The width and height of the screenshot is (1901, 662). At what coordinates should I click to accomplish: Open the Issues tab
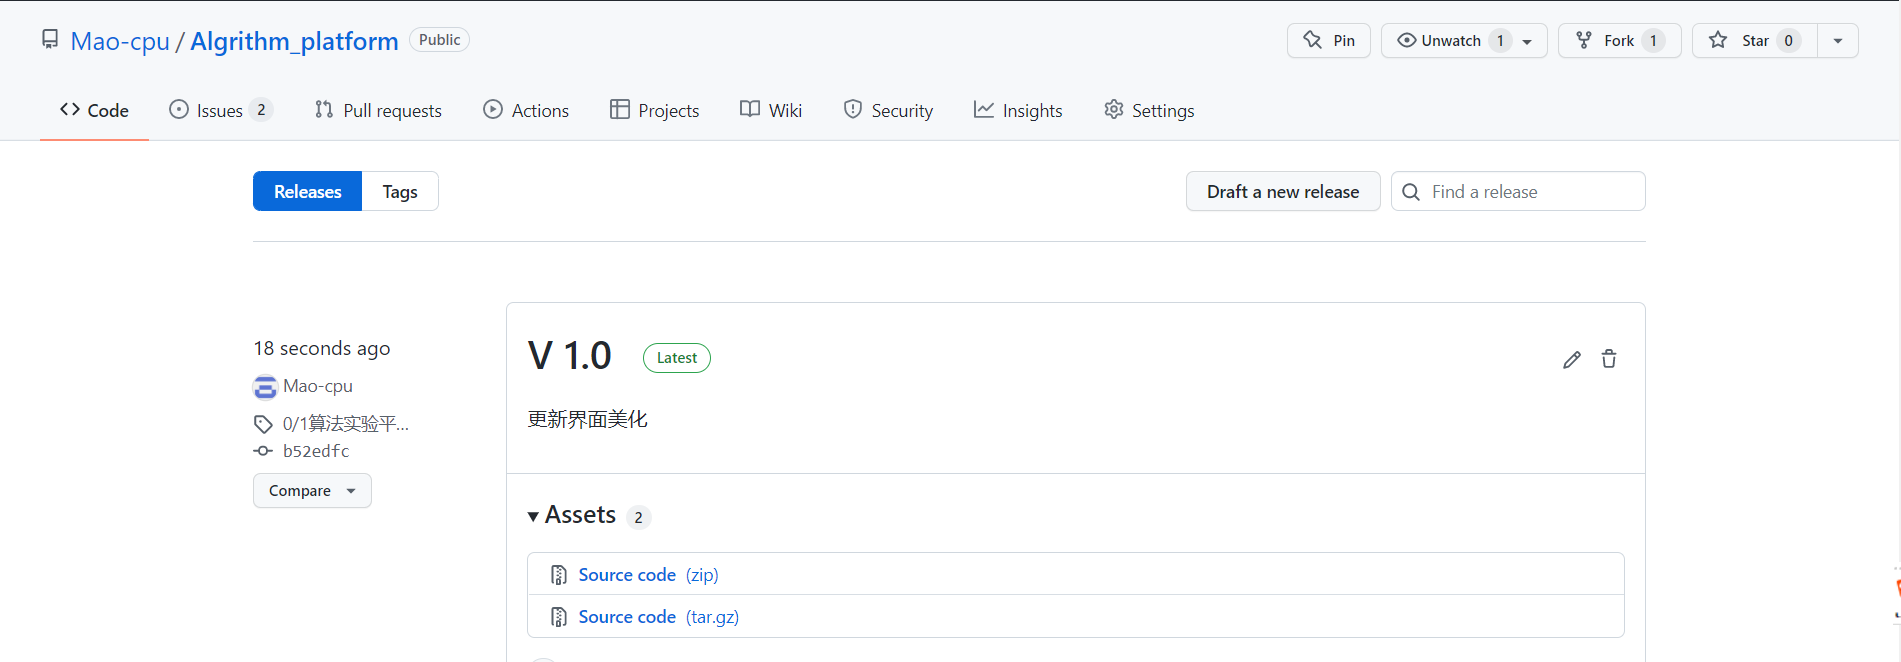(x=220, y=110)
